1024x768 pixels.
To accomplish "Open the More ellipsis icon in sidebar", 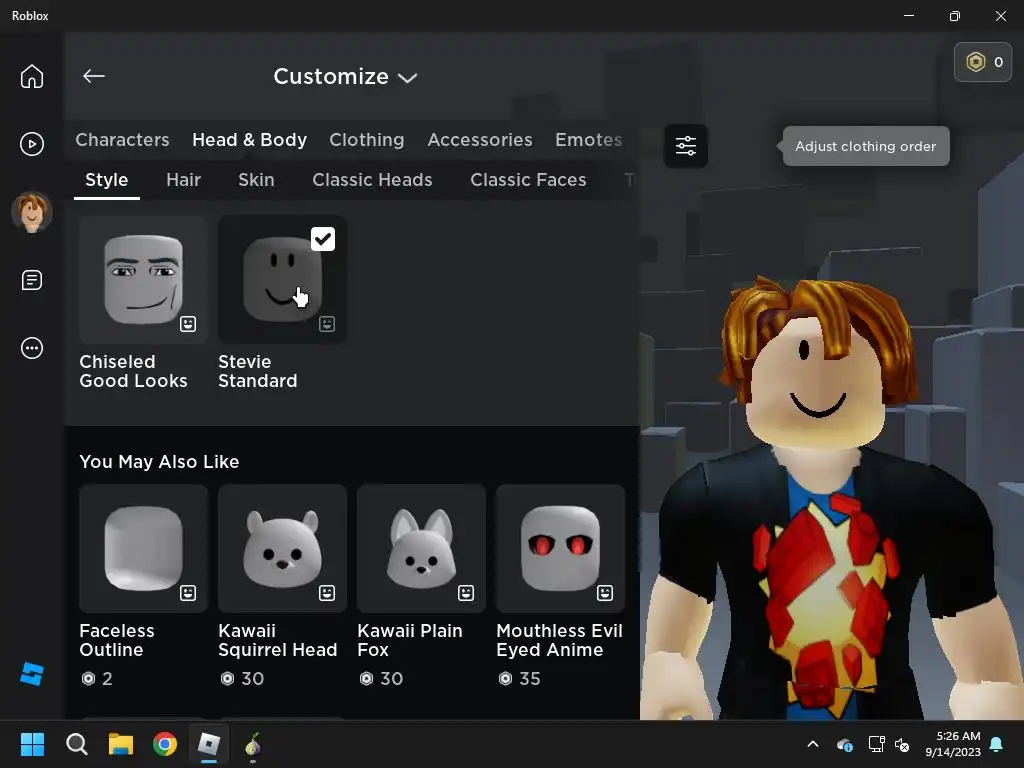I will click(31, 348).
